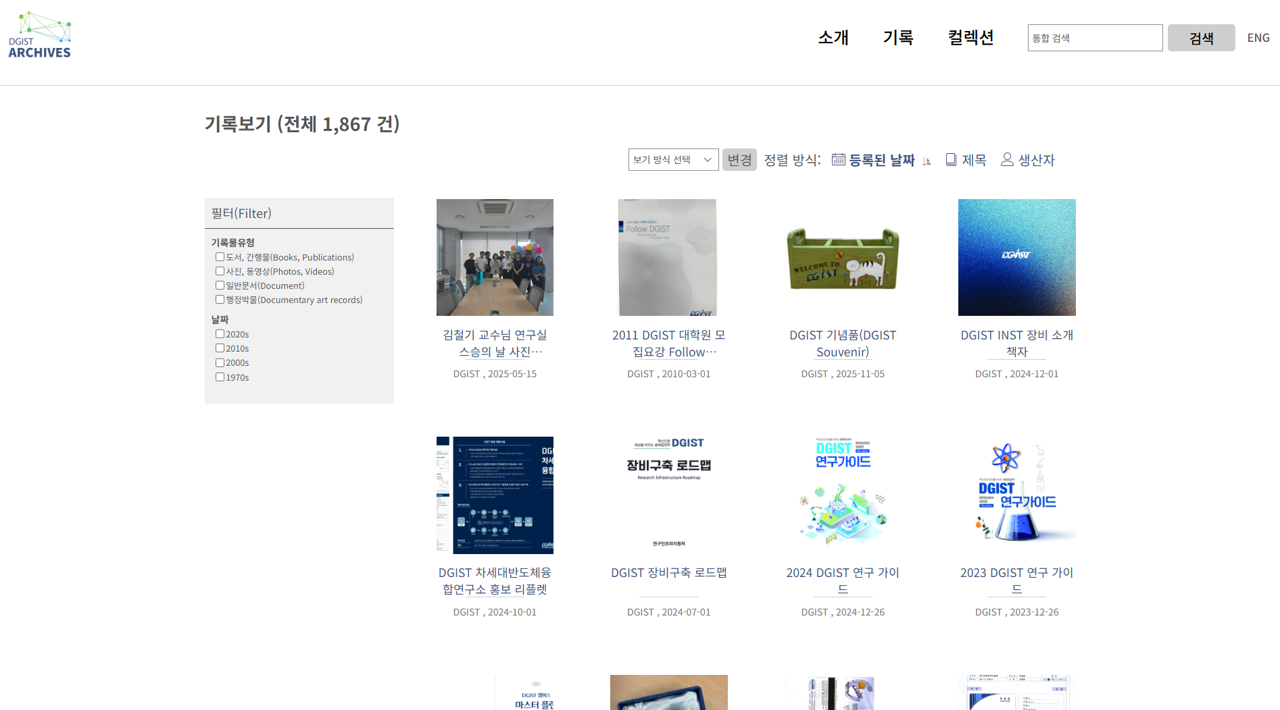
Task: Open the DGIST 기념품(DGIST Souvenir) thumbnail
Action: pyautogui.click(x=842, y=257)
